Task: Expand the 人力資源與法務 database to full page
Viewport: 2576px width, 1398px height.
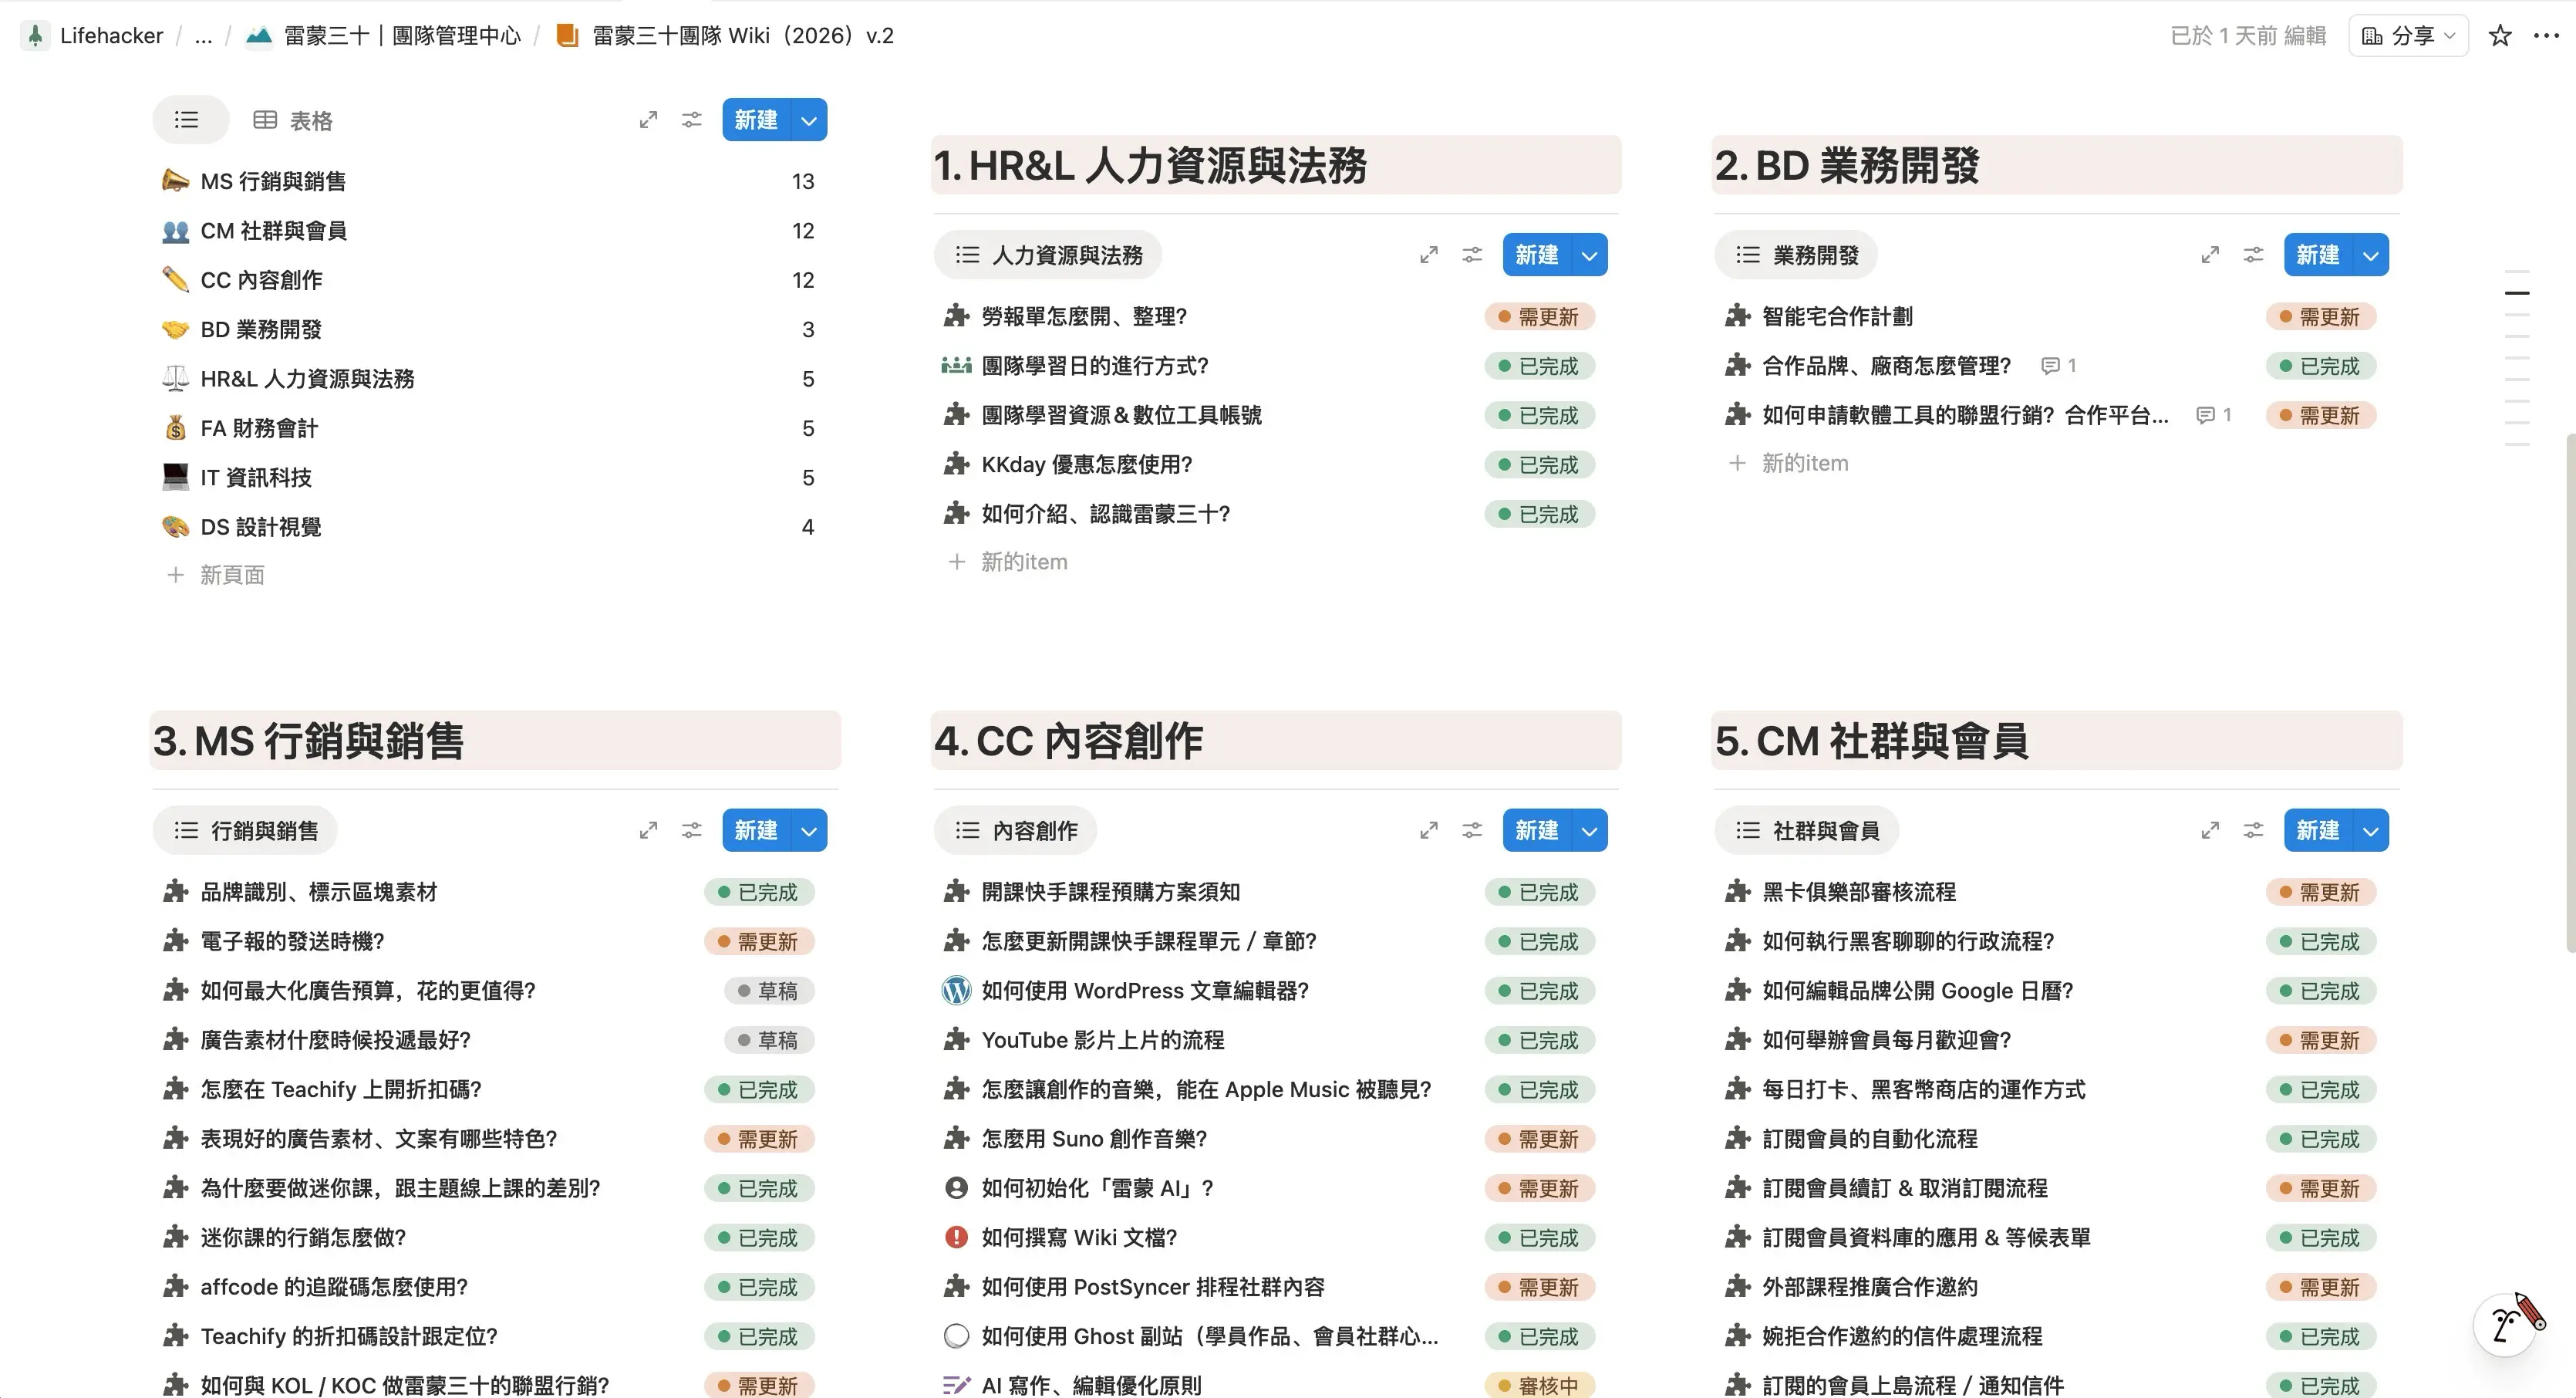Action: (1428, 255)
